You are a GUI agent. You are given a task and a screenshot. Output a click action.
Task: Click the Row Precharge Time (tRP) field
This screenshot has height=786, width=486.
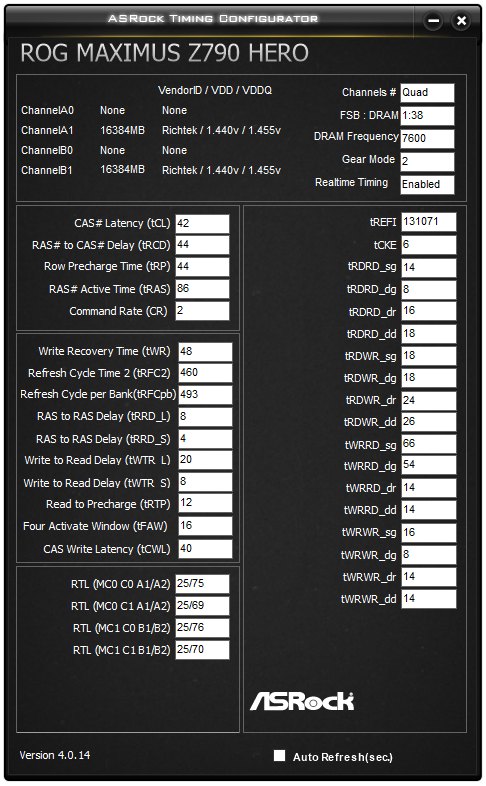click(202, 267)
